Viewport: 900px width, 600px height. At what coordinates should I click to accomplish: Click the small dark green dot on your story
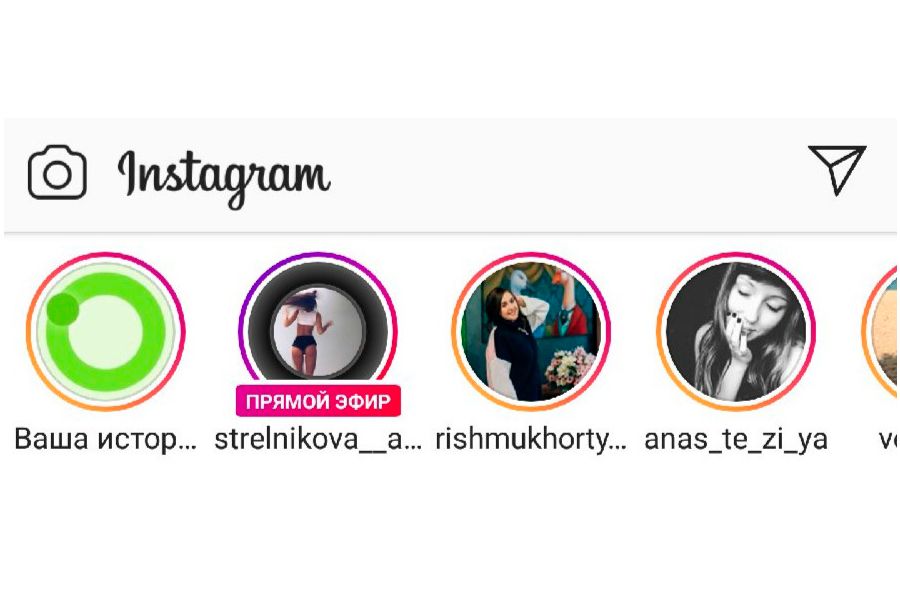point(62,309)
